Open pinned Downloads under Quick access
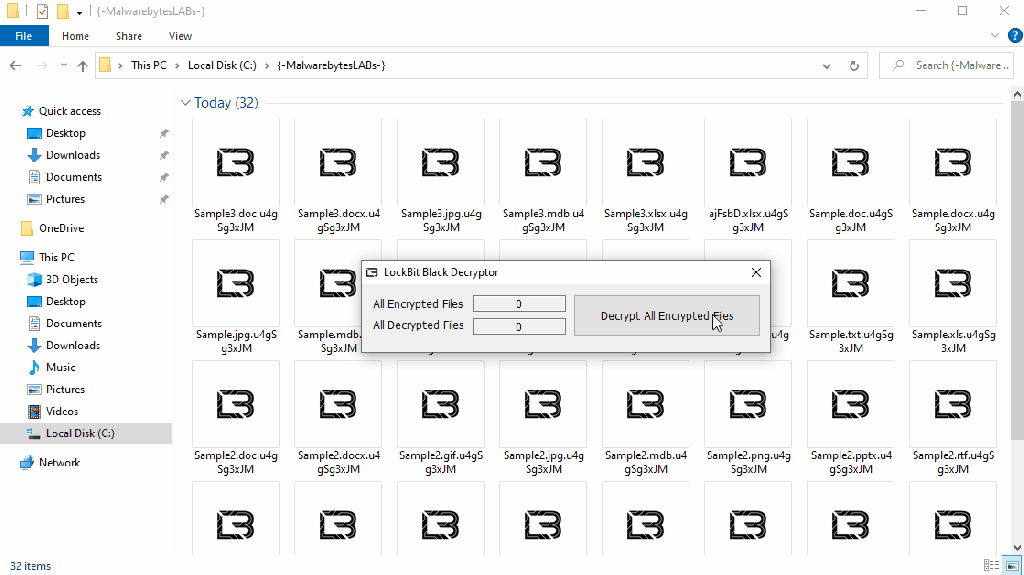The image size is (1024, 575). 72,156
